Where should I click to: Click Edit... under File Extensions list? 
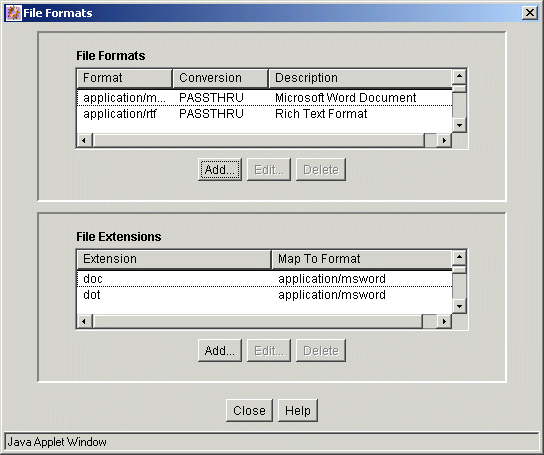(269, 351)
